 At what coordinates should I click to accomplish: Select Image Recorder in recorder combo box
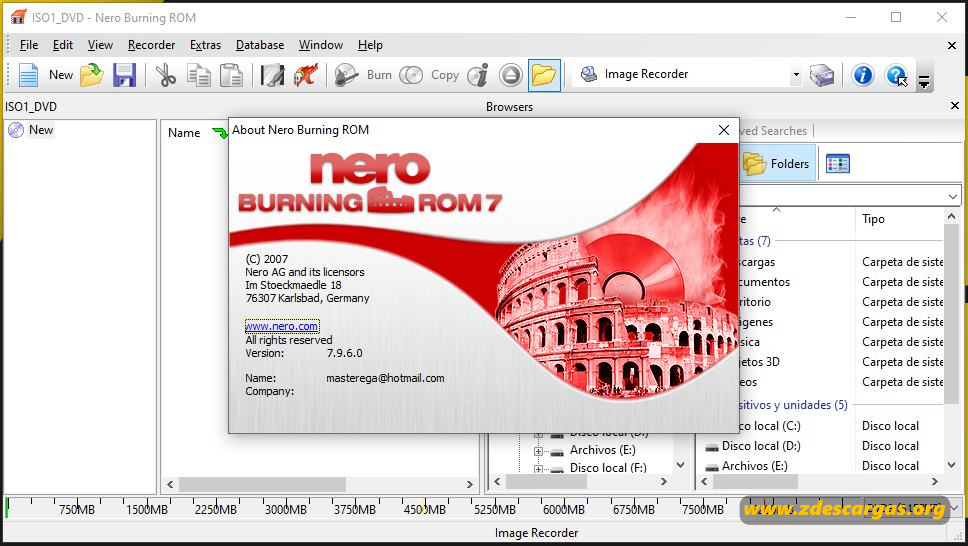pyautogui.click(x=688, y=75)
